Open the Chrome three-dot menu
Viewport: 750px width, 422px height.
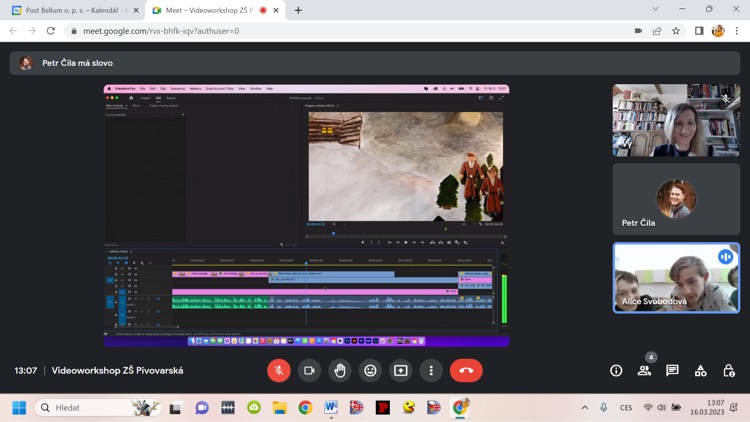pos(737,31)
